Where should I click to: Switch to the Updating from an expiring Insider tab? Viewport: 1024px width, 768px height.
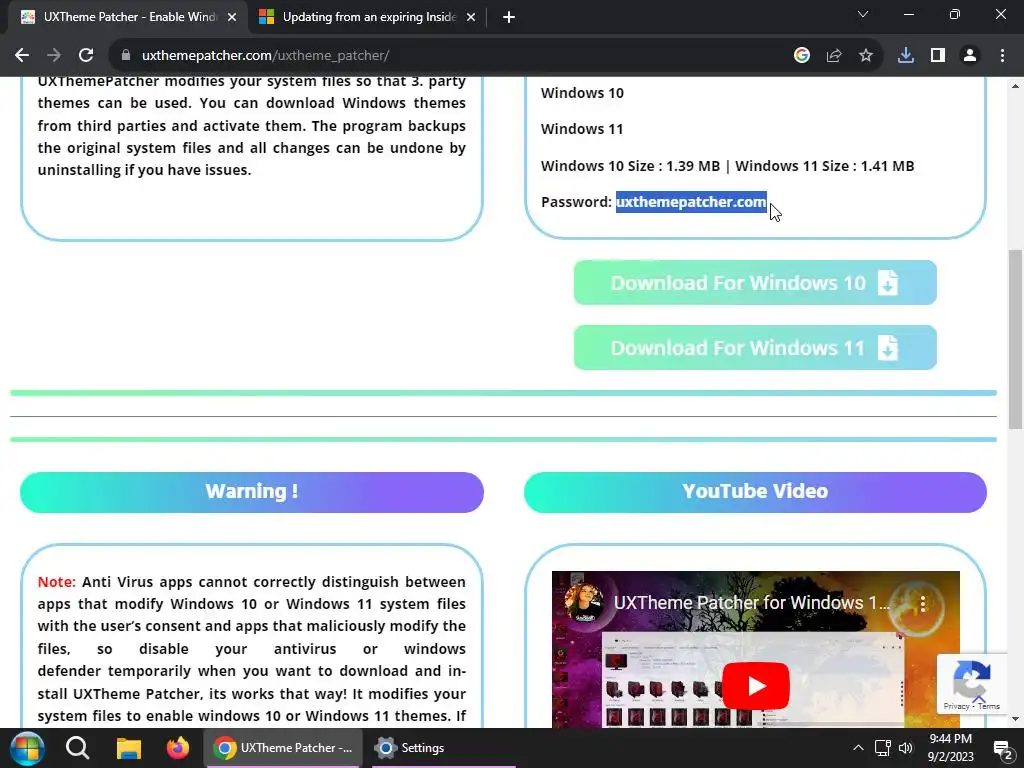tap(366, 17)
